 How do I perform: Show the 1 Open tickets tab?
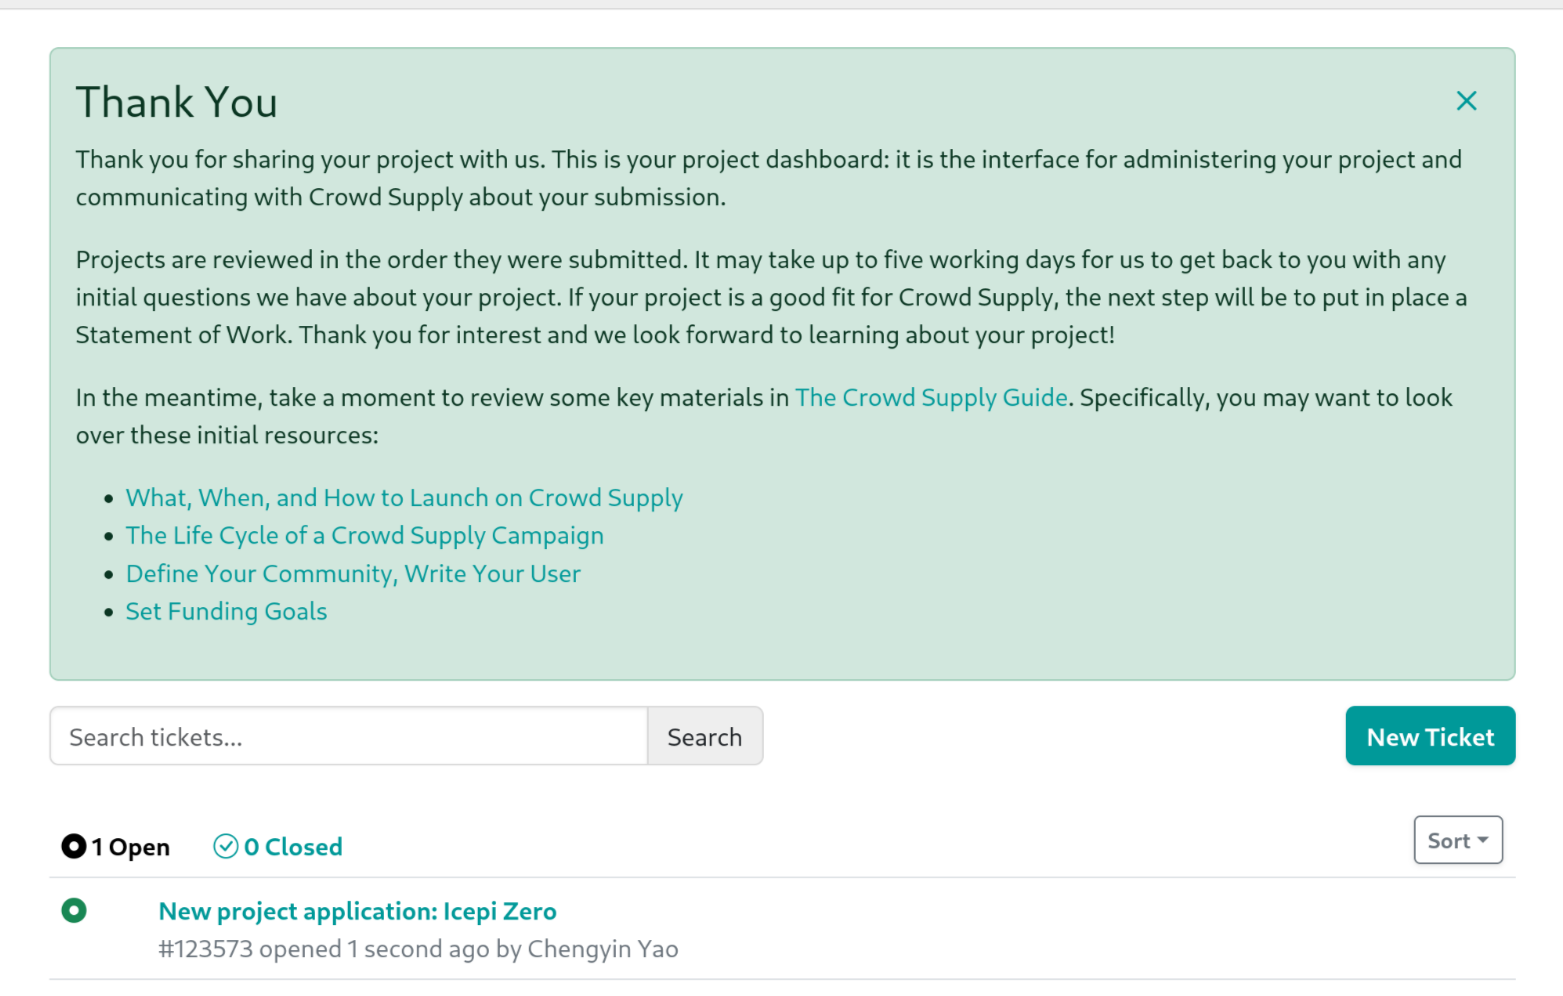[x=116, y=847]
